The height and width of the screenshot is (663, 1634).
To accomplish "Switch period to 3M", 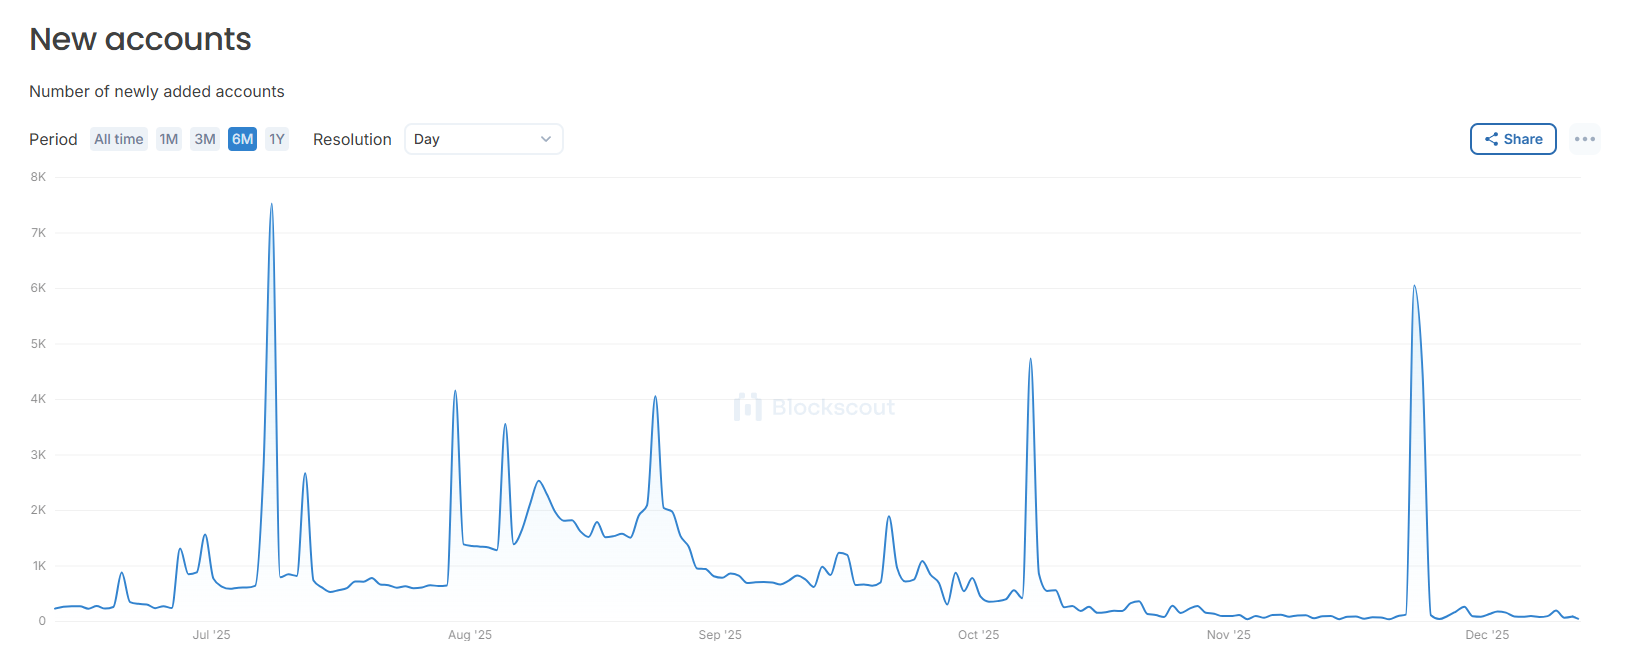I will [205, 139].
